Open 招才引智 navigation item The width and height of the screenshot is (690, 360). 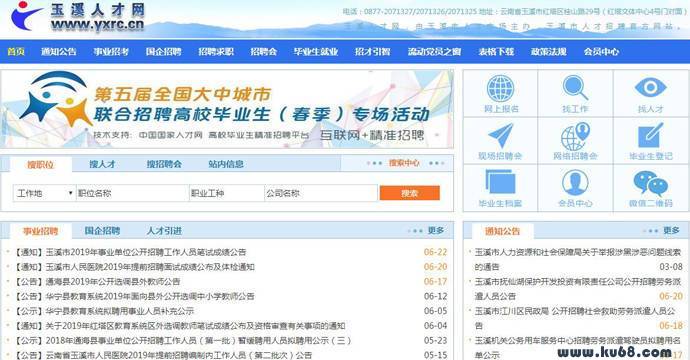click(373, 51)
